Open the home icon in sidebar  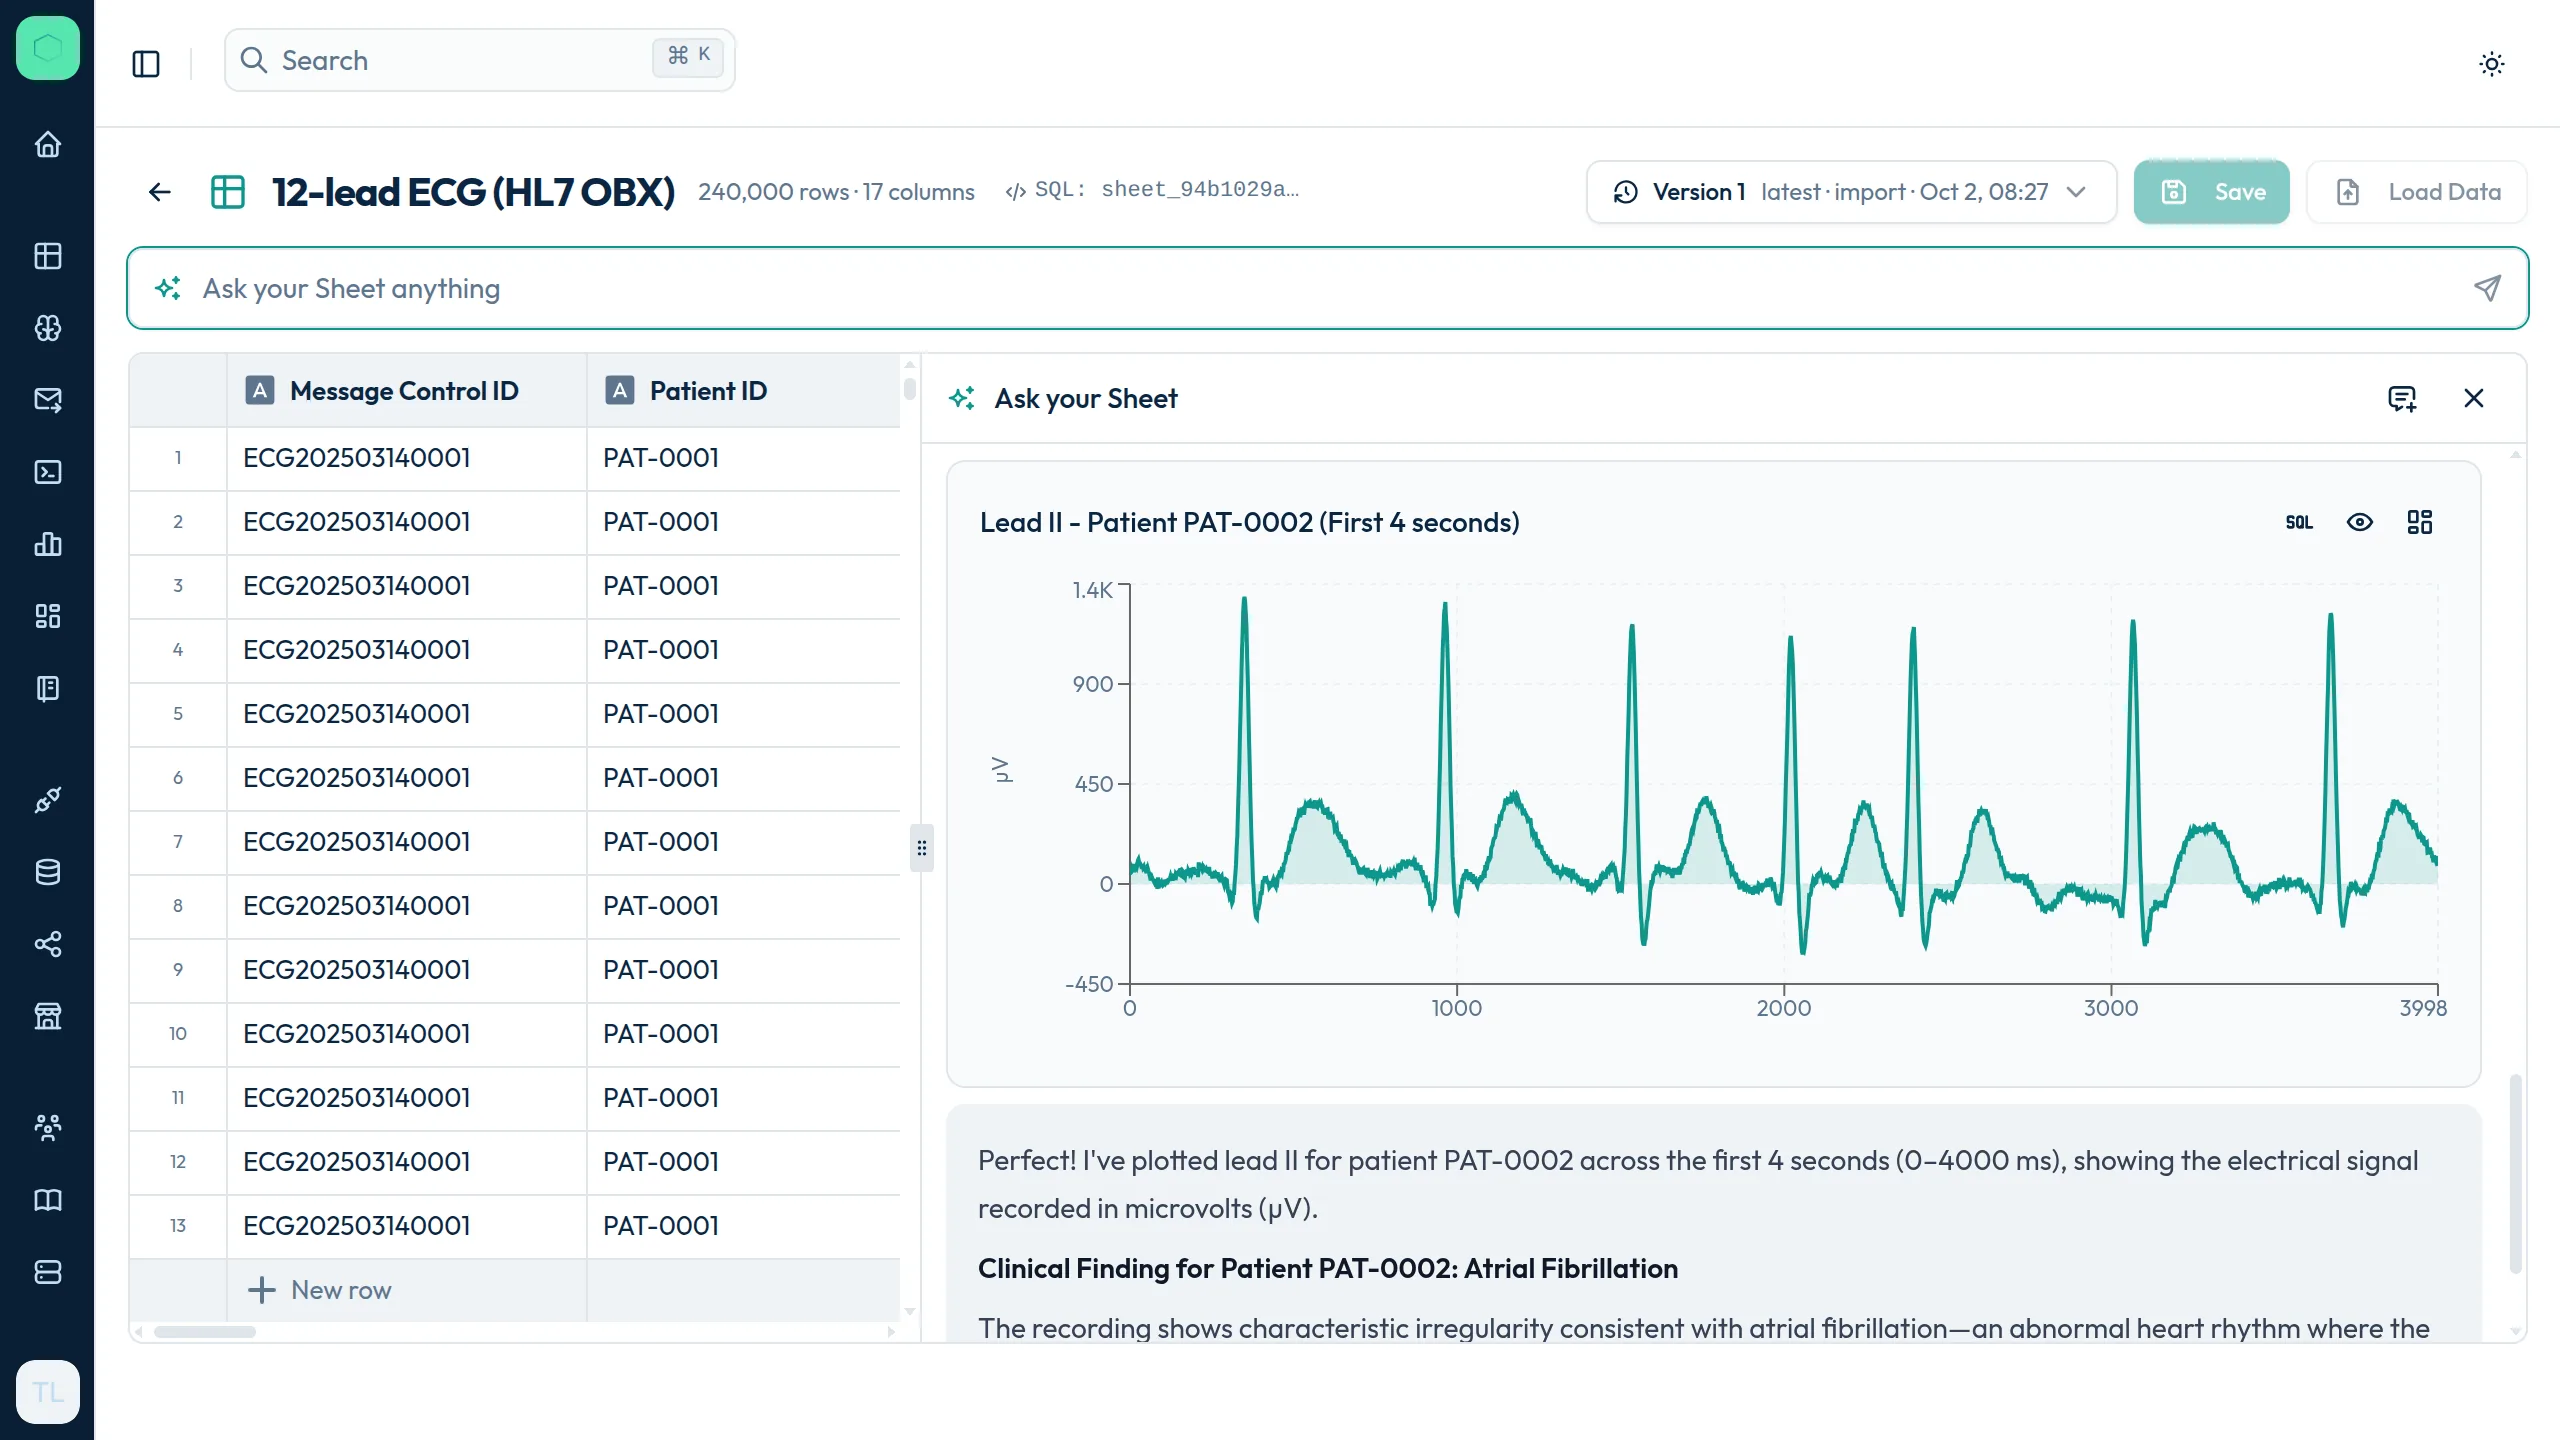pos(47,145)
